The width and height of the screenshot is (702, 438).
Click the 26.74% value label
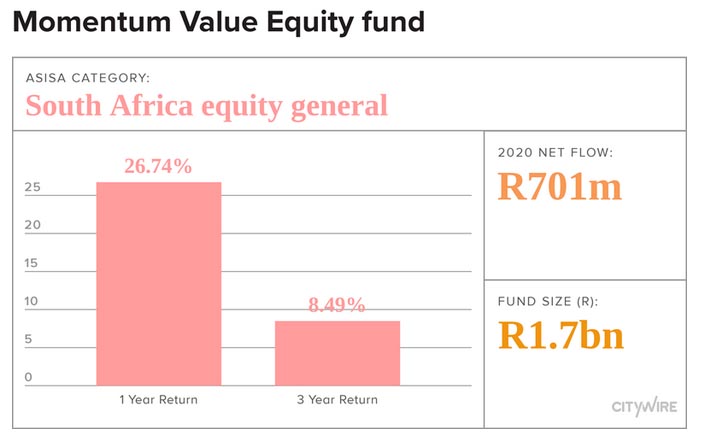pos(158,166)
